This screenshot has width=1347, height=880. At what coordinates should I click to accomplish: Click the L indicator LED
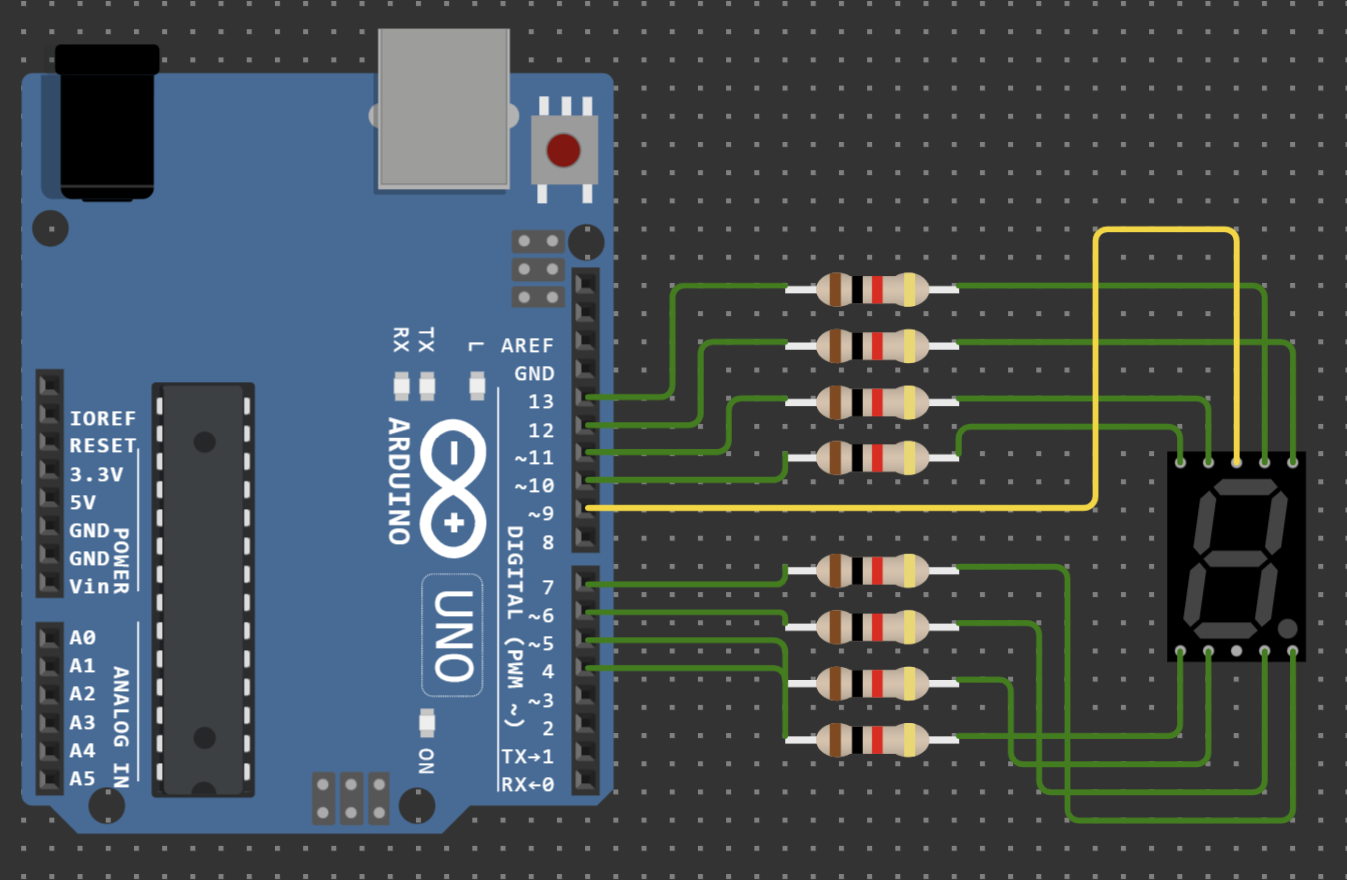click(x=476, y=385)
